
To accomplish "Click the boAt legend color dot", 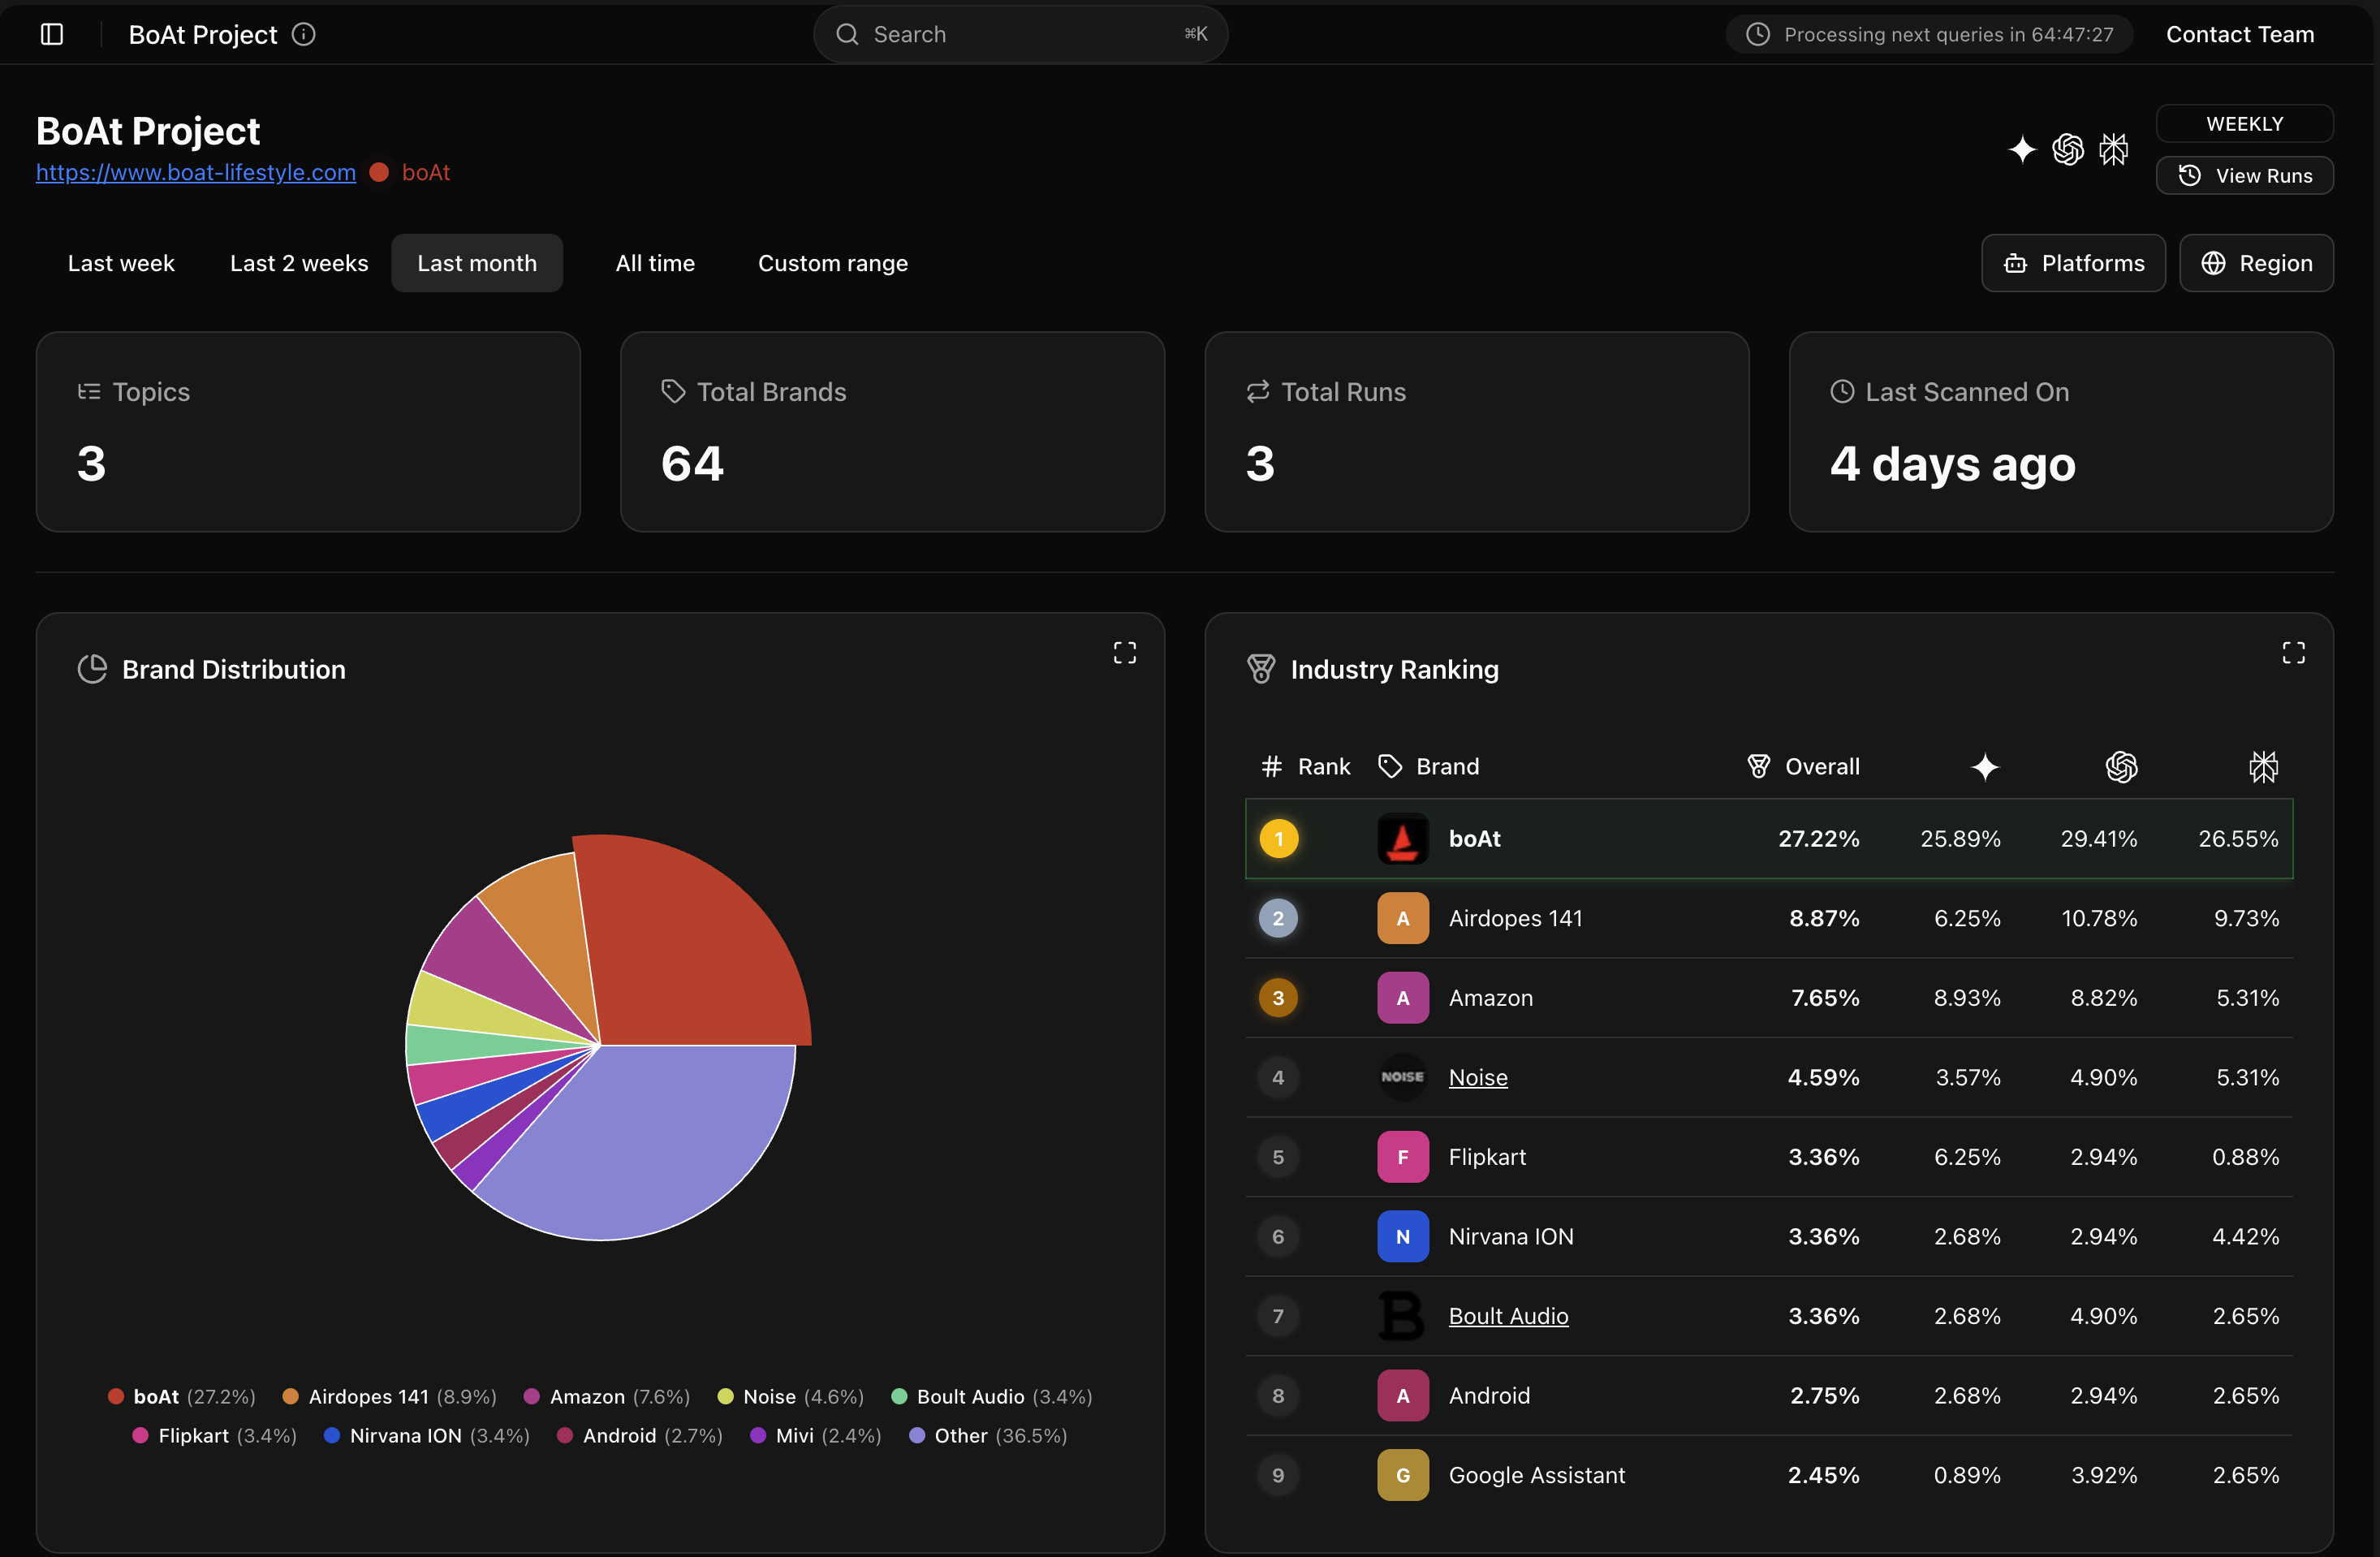I will click(116, 1397).
